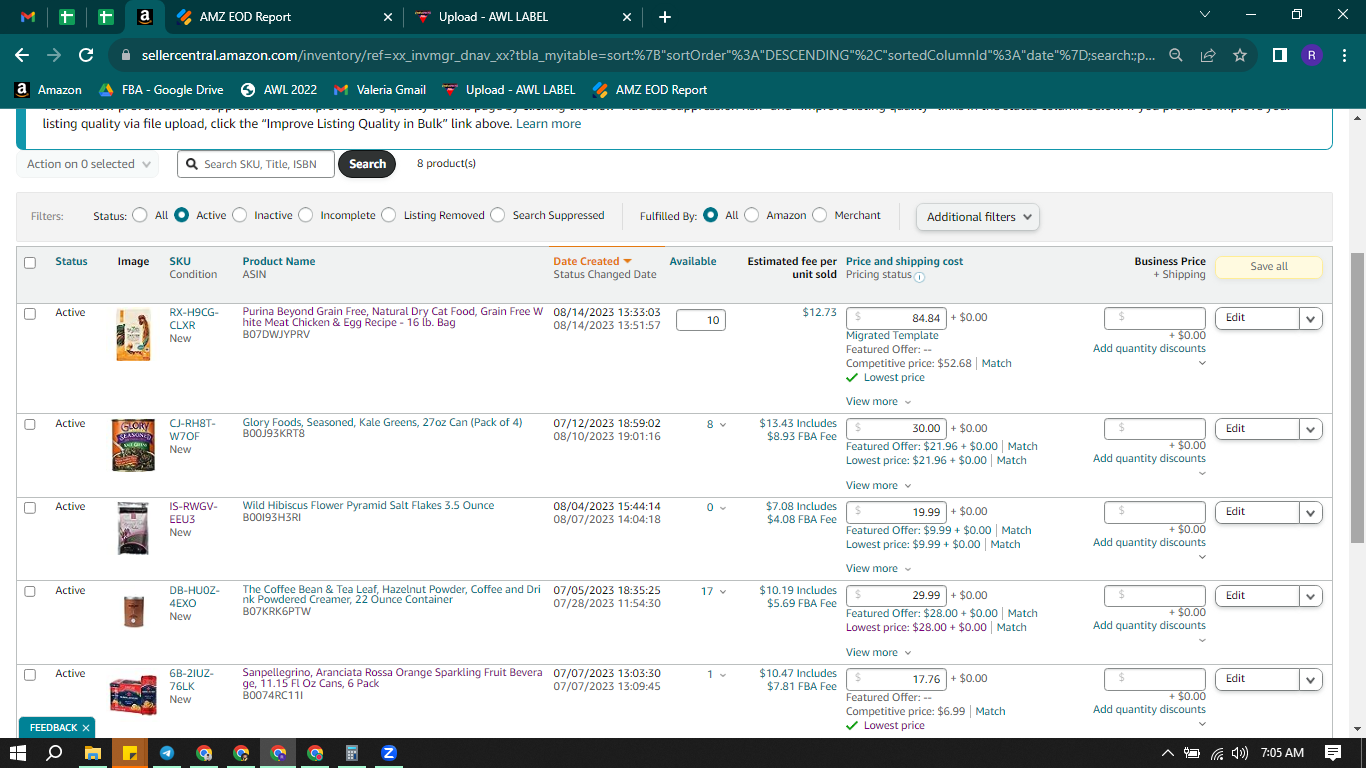Expand the Additional filters dropdown

pyautogui.click(x=978, y=217)
